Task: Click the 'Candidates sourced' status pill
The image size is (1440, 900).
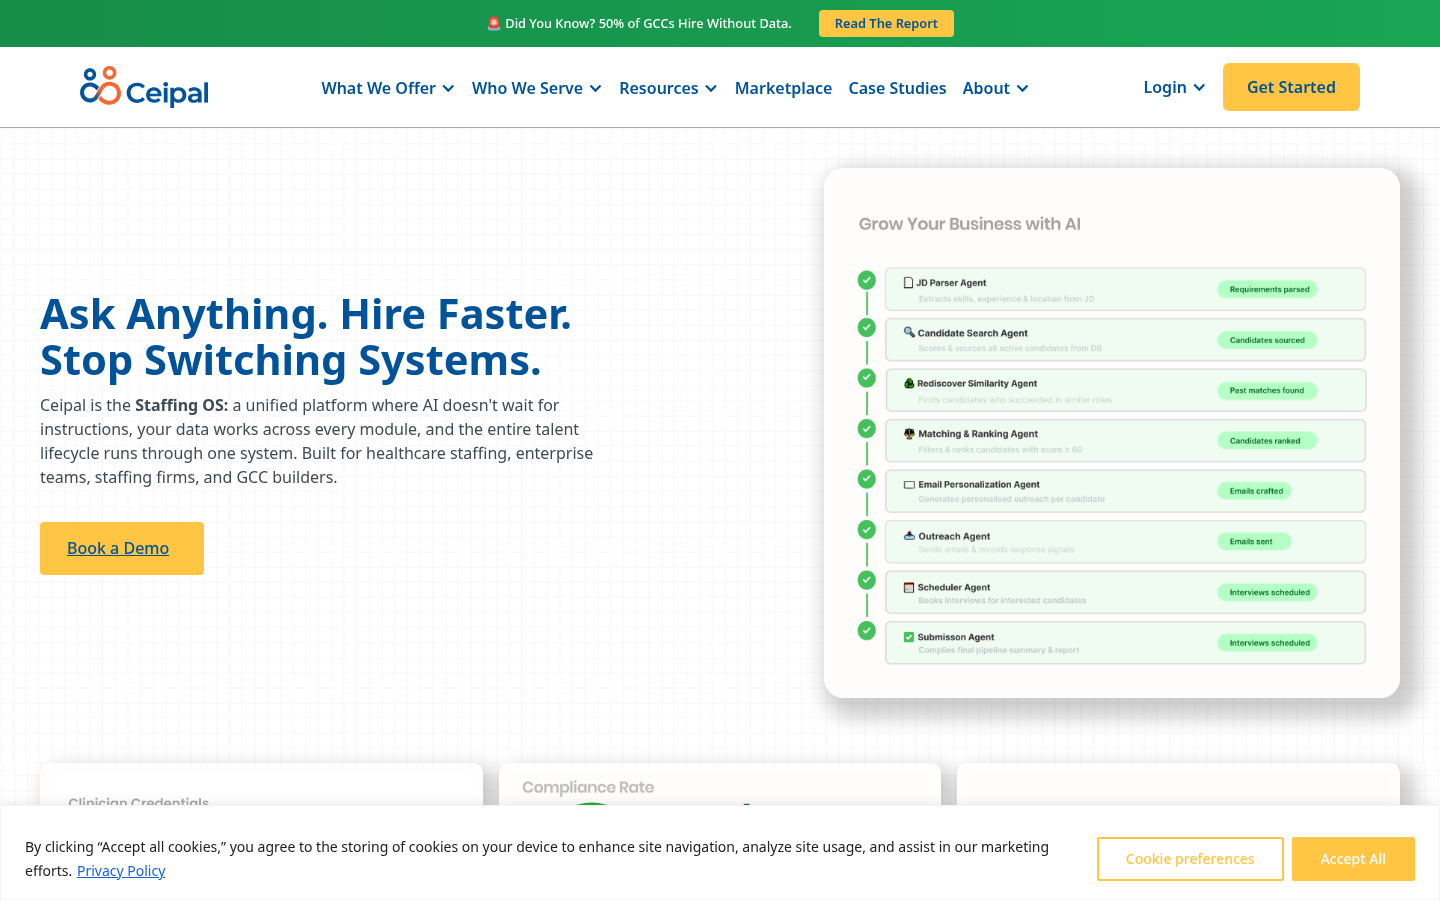Action: pos(1267,340)
